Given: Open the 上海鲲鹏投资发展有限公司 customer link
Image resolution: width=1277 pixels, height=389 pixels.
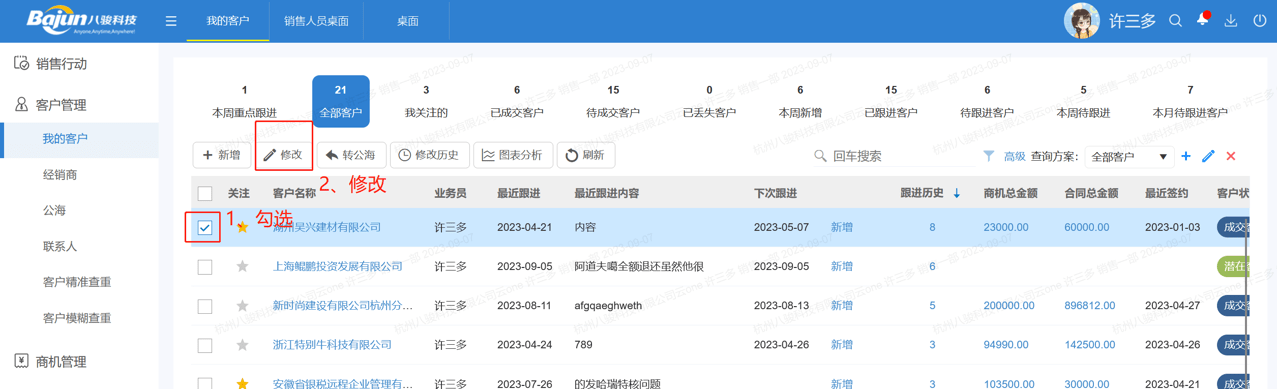Looking at the screenshot, I should [338, 267].
